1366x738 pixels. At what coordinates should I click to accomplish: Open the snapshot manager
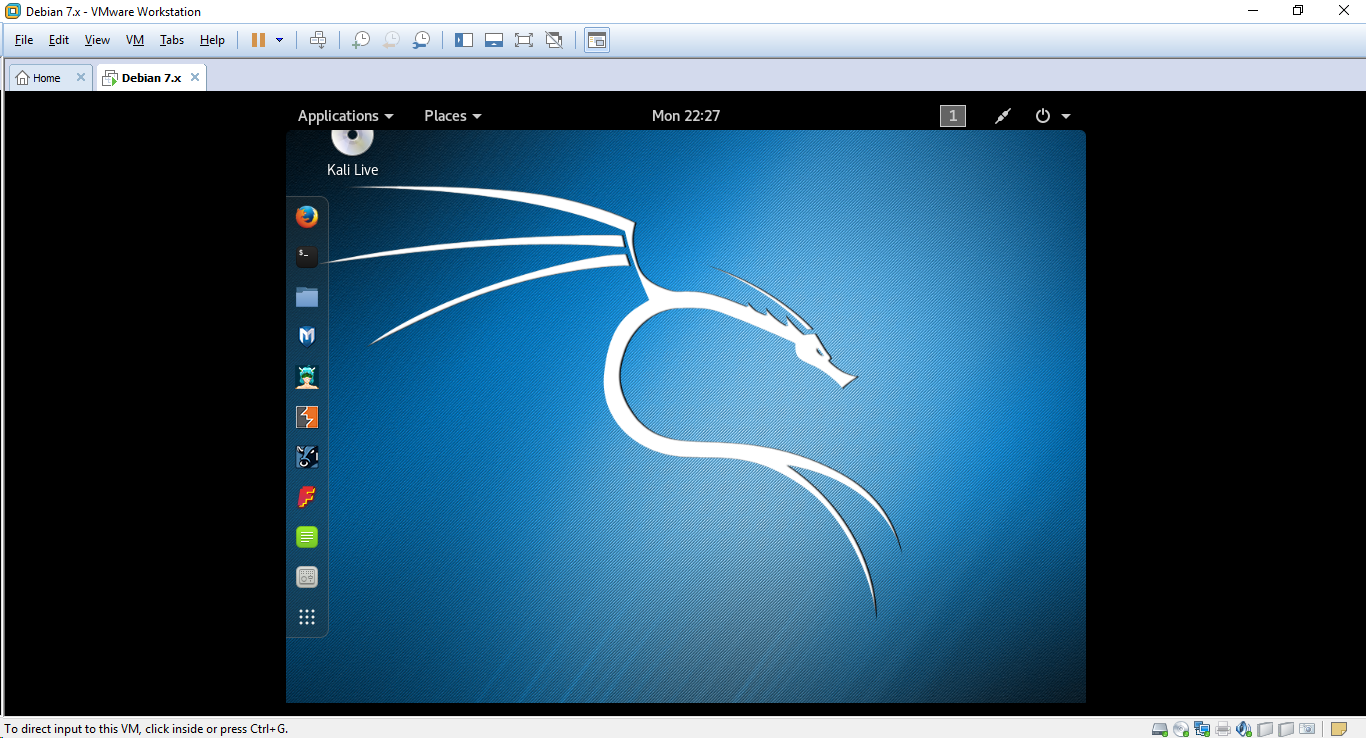[x=422, y=40]
